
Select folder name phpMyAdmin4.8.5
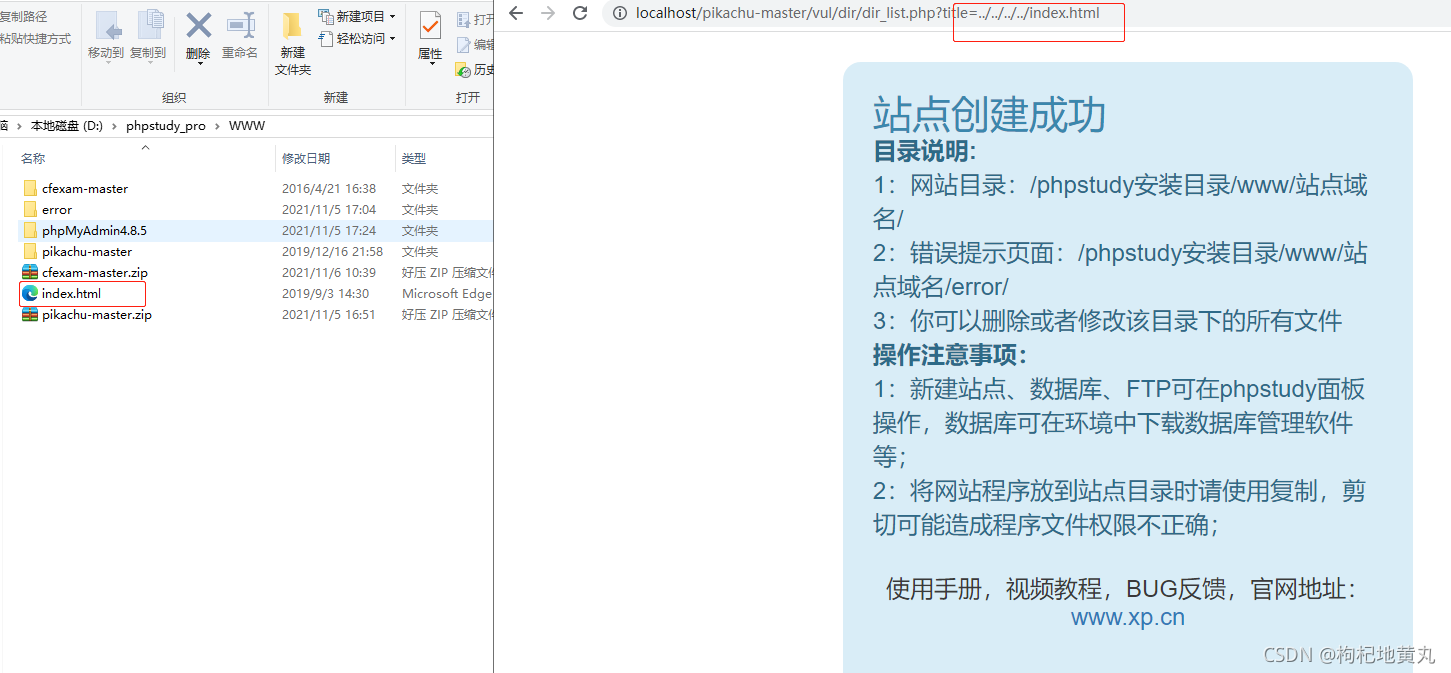tap(94, 230)
